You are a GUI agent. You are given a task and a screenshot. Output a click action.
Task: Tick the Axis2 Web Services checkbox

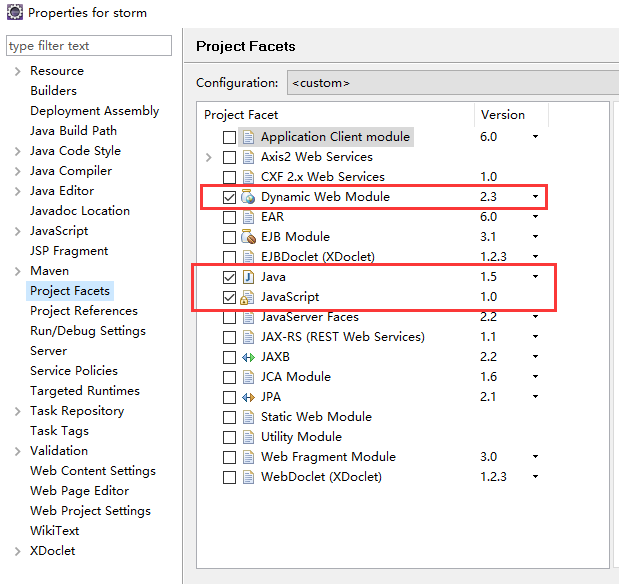pyautogui.click(x=229, y=157)
